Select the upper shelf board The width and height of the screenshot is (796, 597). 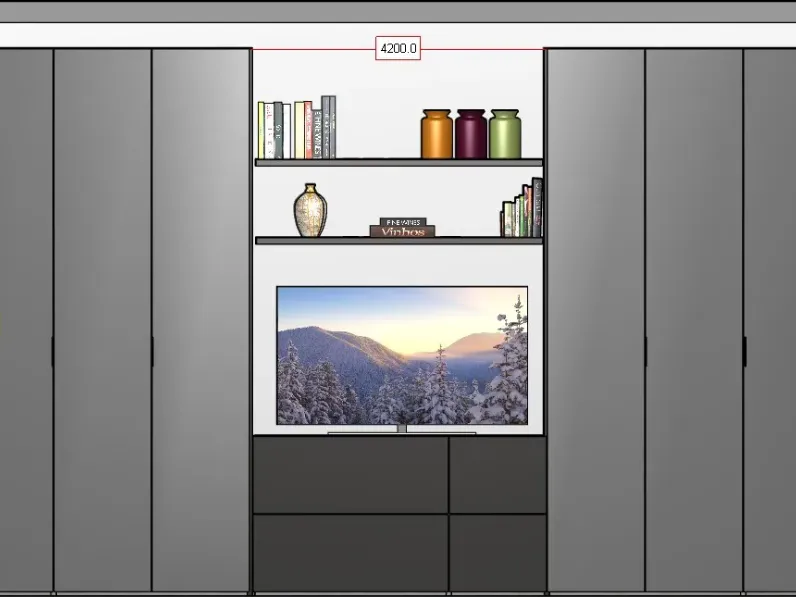[399, 162]
